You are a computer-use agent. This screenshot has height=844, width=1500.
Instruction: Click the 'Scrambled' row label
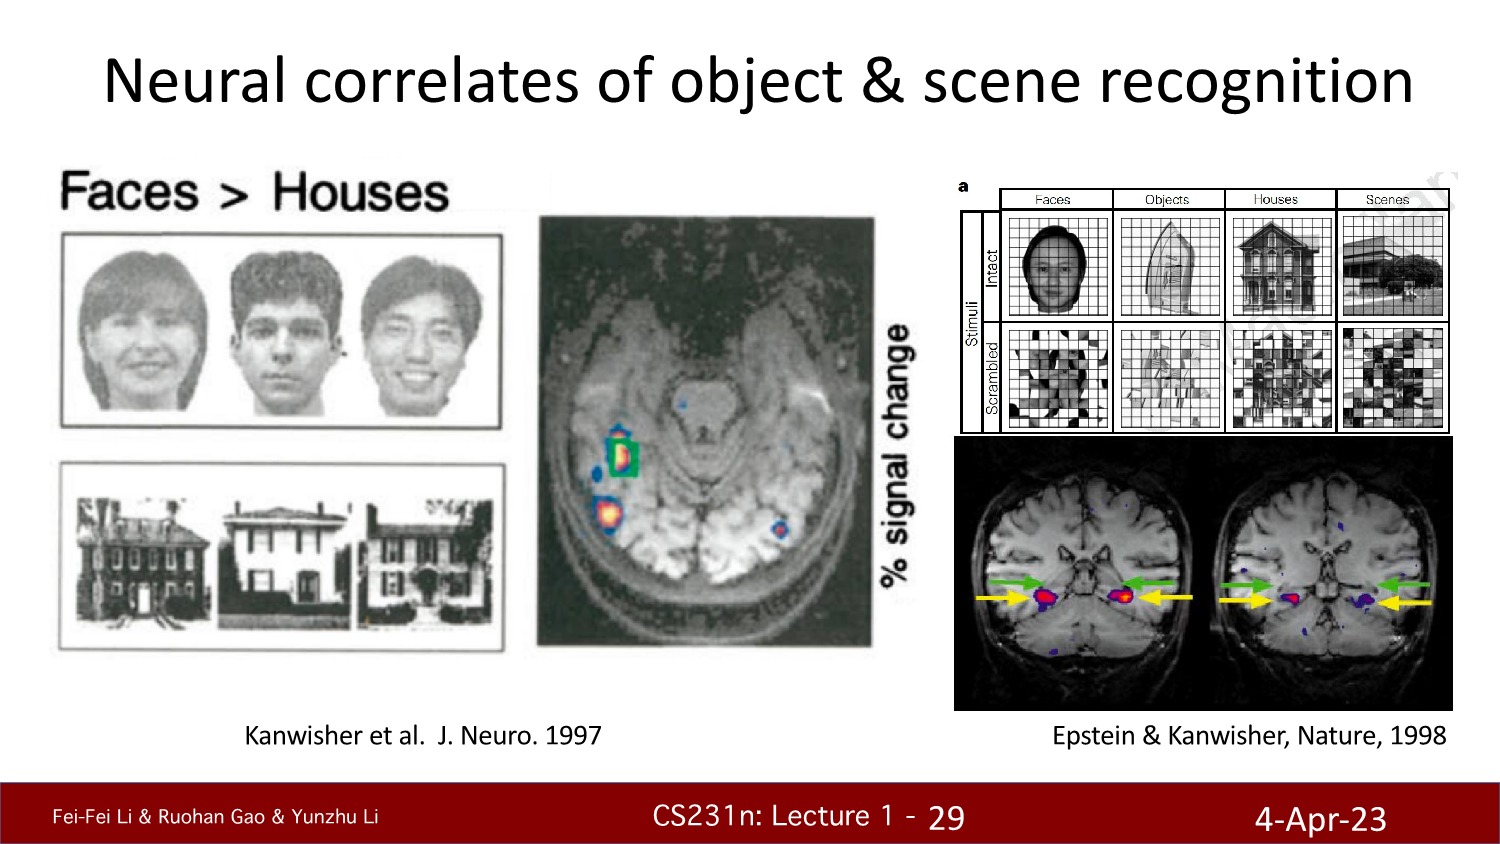click(x=992, y=378)
